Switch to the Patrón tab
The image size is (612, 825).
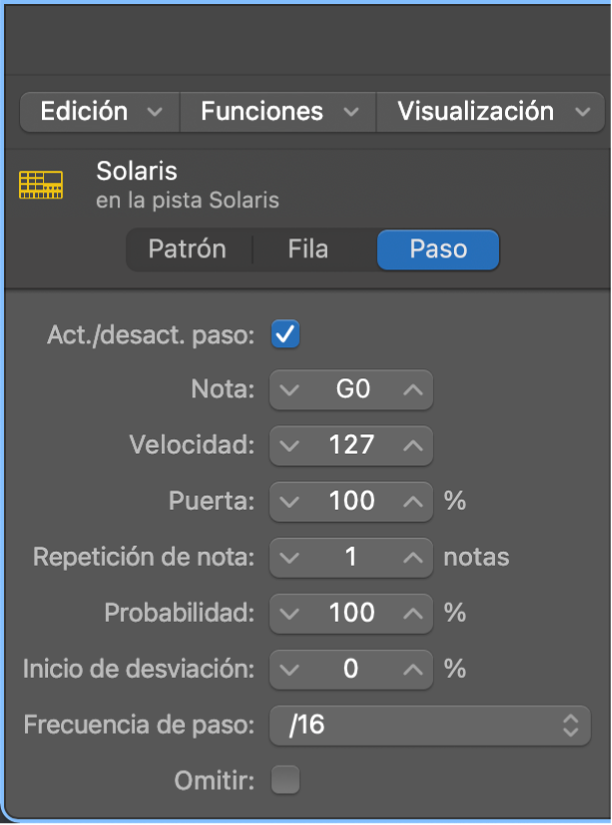(189, 250)
